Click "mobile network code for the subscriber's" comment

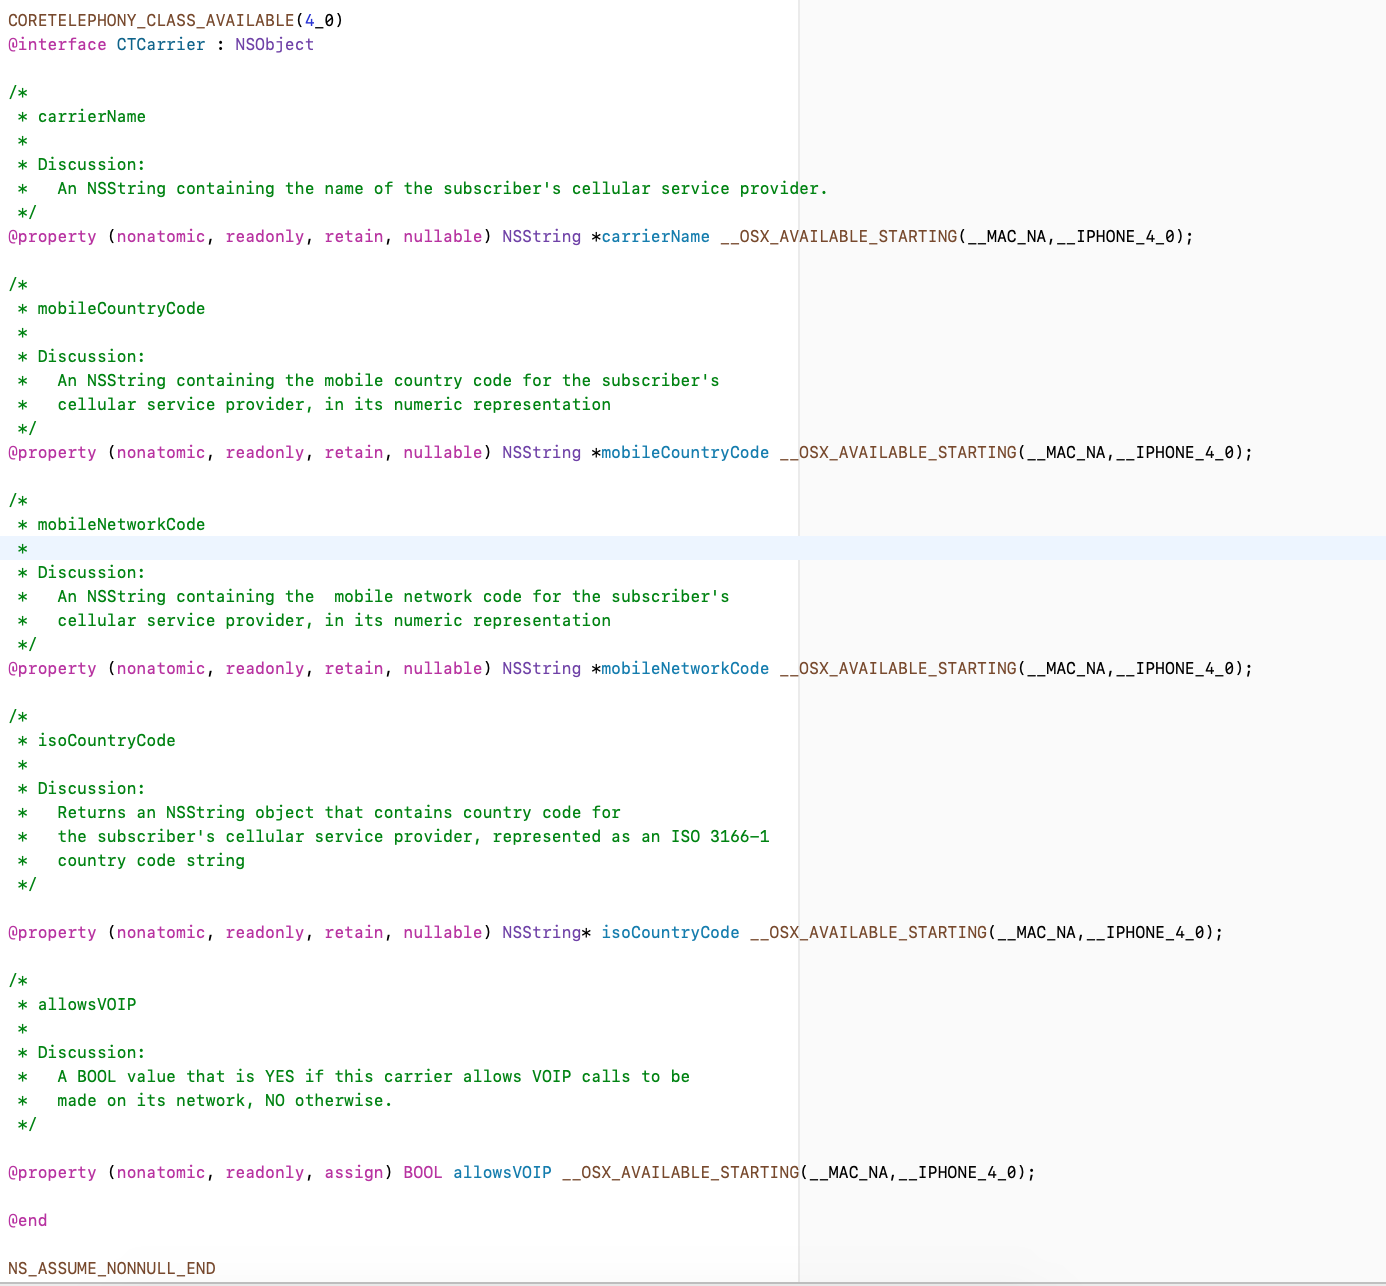(532, 596)
